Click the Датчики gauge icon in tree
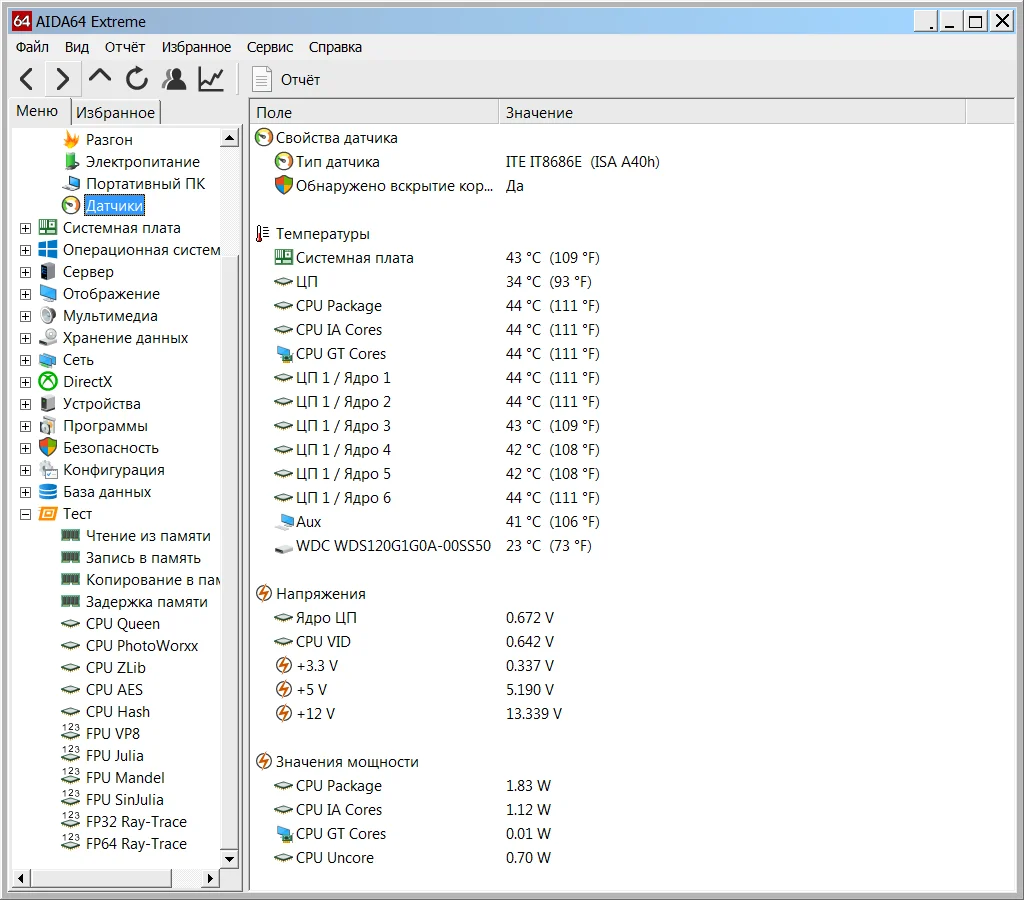The image size is (1024, 900). [x=71, y=205]
